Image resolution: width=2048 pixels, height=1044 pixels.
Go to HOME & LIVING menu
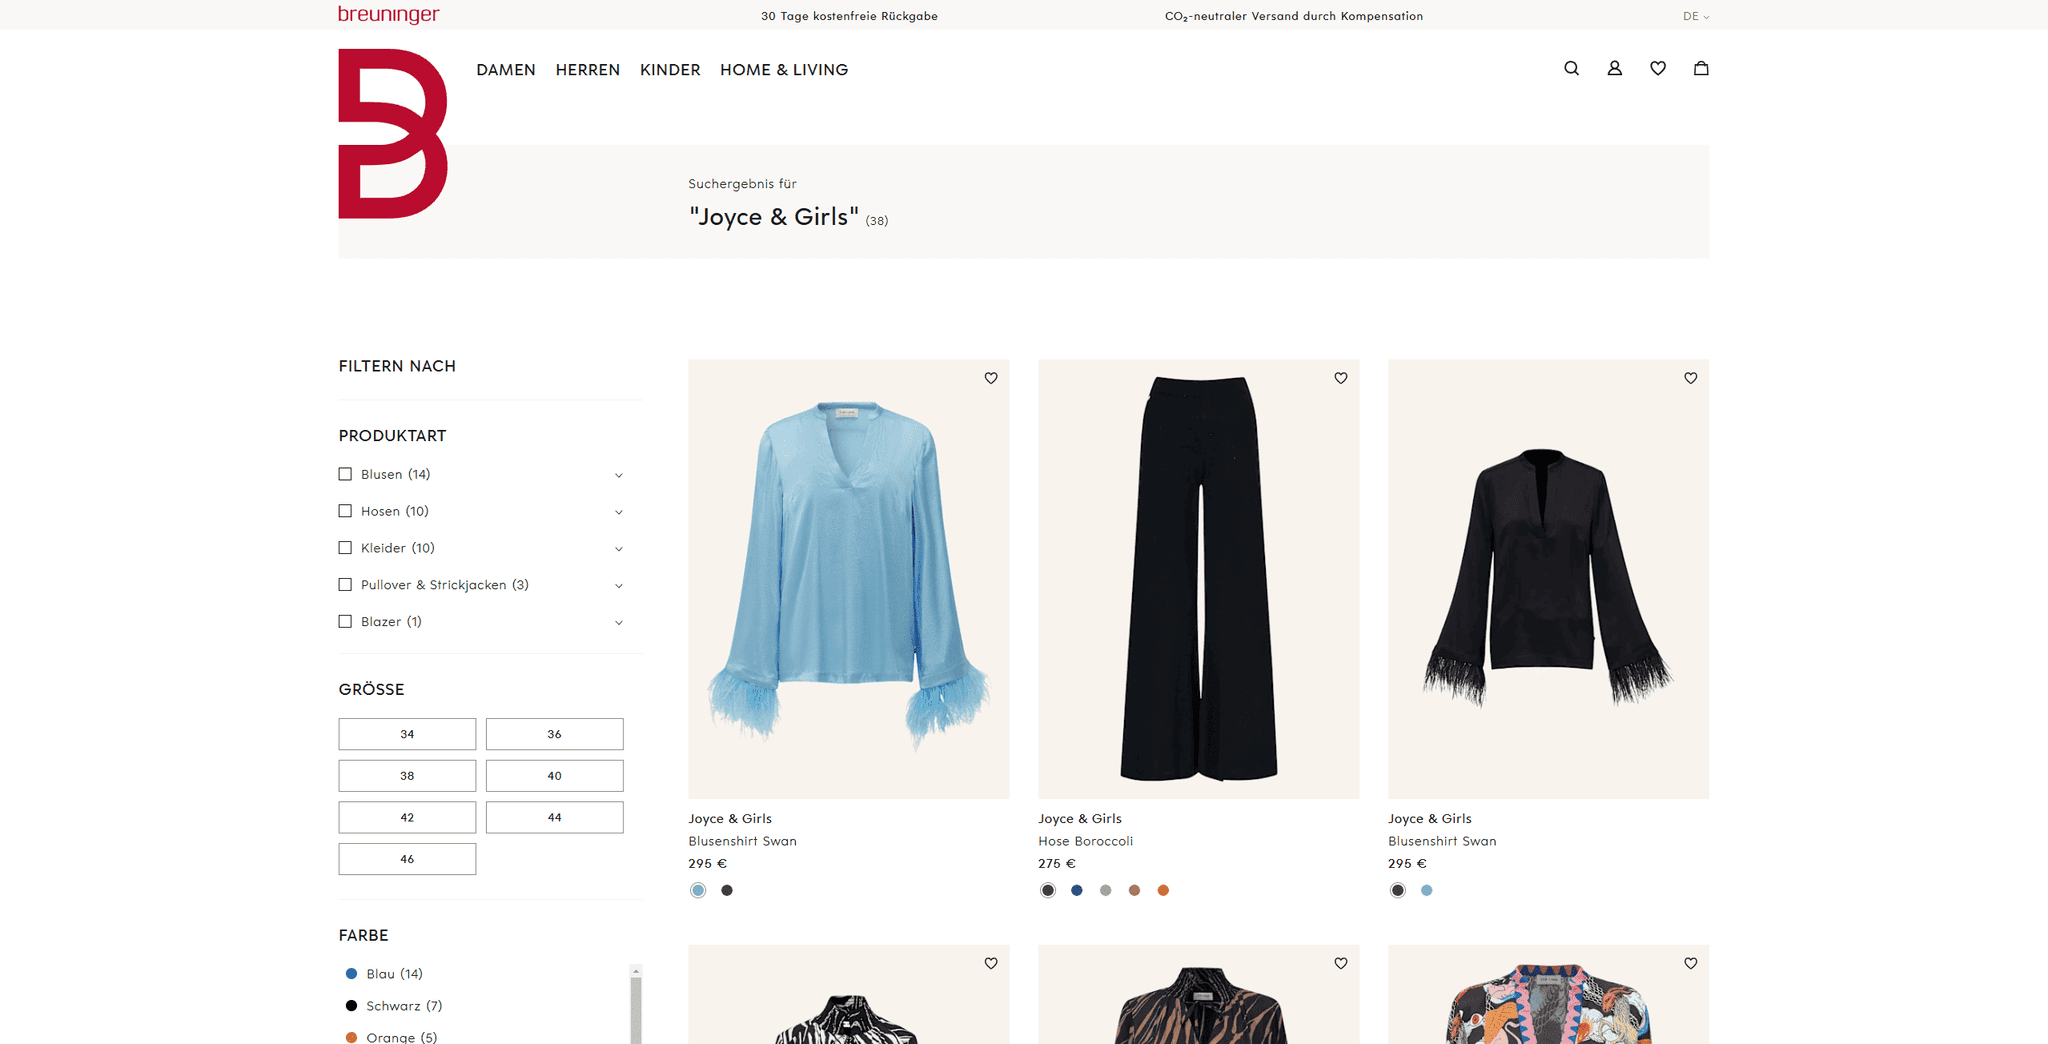(x=783, y=70)
